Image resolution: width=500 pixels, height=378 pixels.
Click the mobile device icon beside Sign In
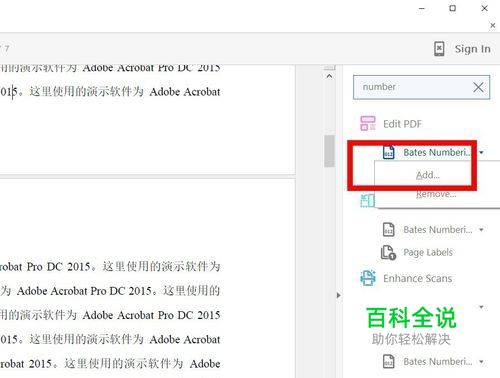pyautogui.click(x=439, y=49)
